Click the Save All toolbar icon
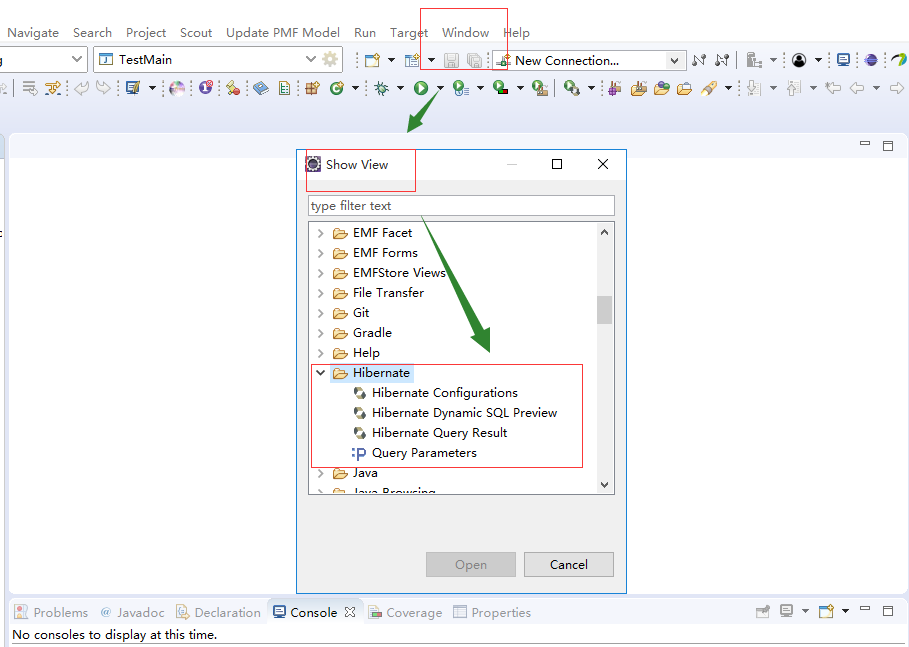 (x=474, y=60)
